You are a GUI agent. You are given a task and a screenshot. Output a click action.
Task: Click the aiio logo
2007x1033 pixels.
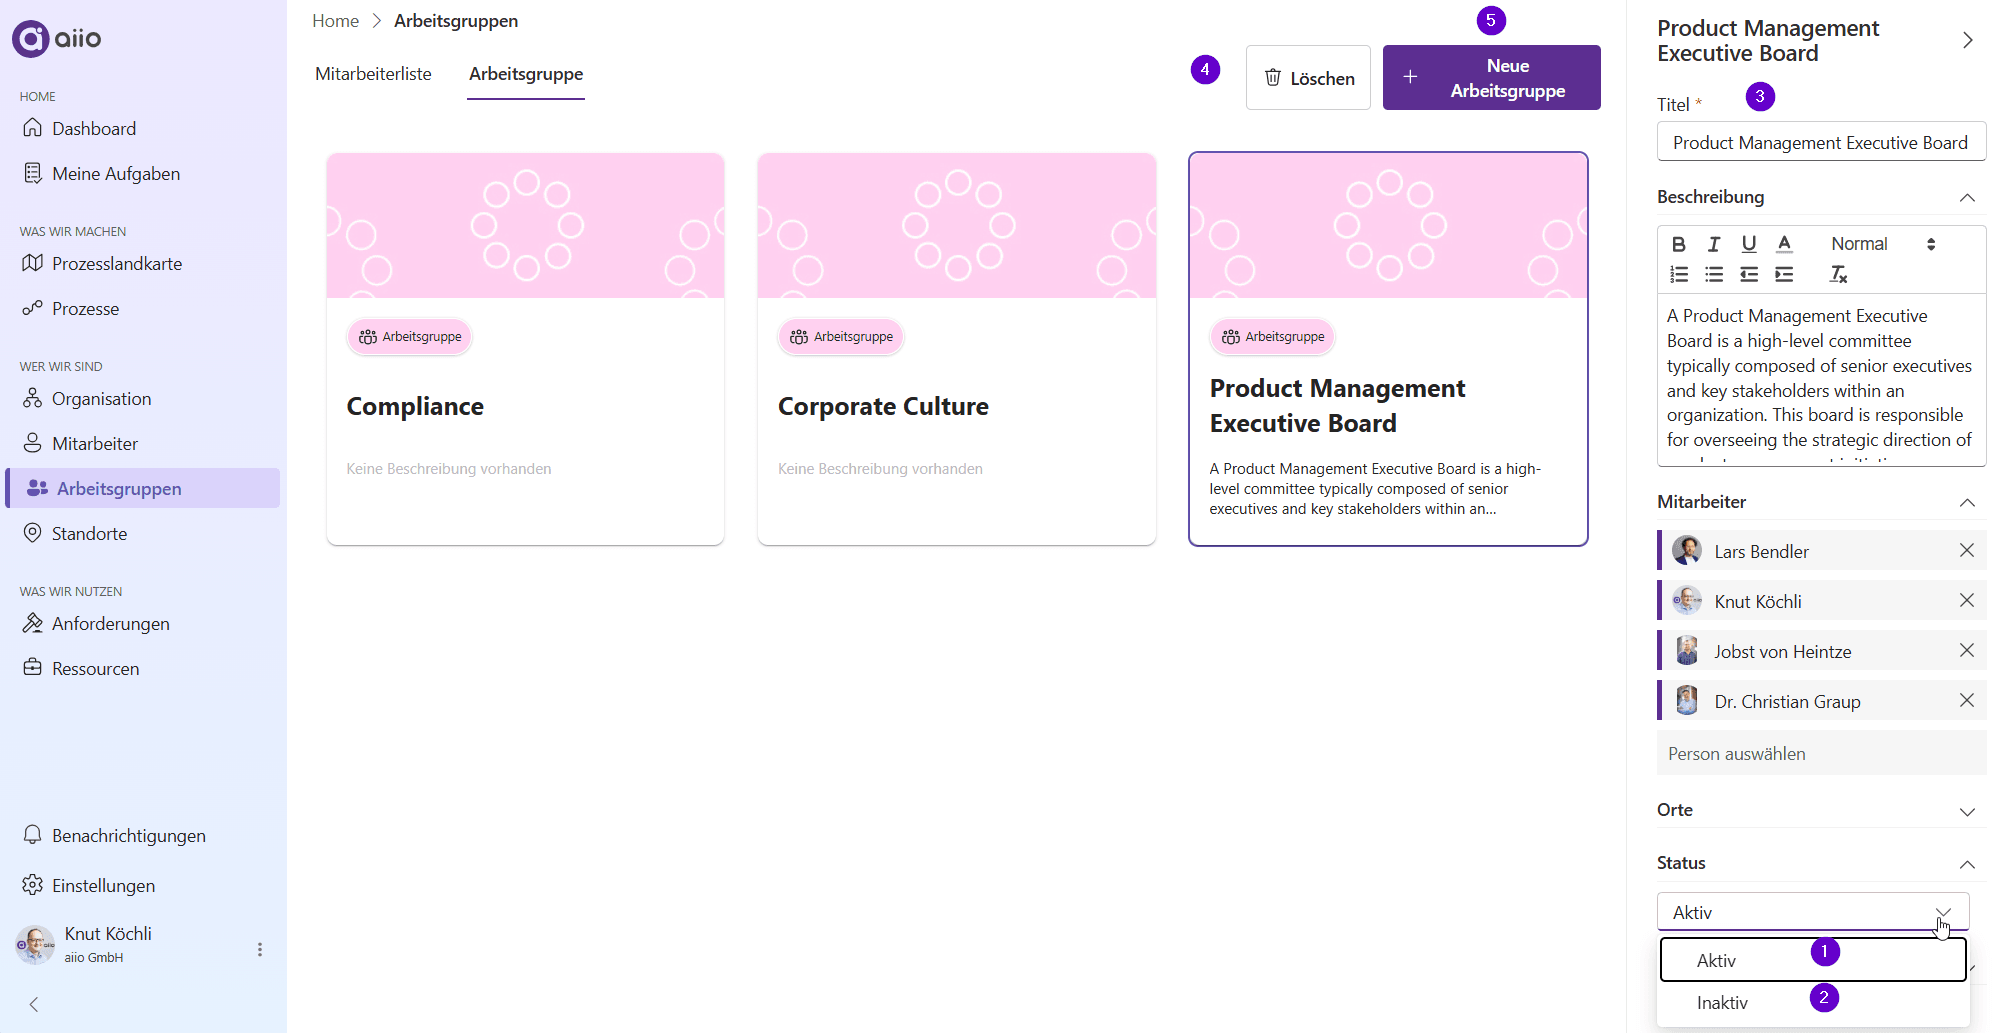coord(57,39)
